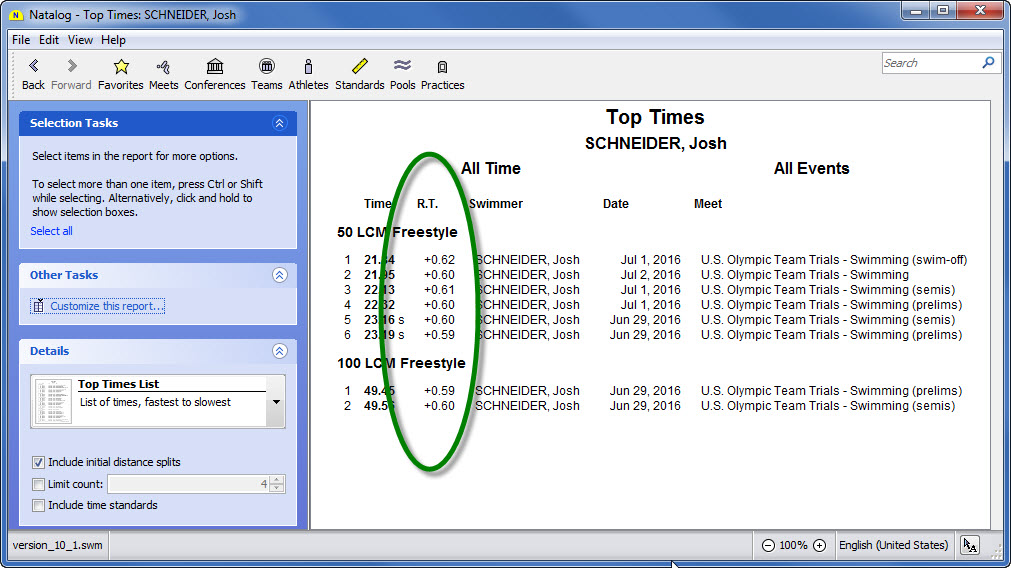
Task: Open the Teams toolbar icon
Action: [x=266, y=67]
